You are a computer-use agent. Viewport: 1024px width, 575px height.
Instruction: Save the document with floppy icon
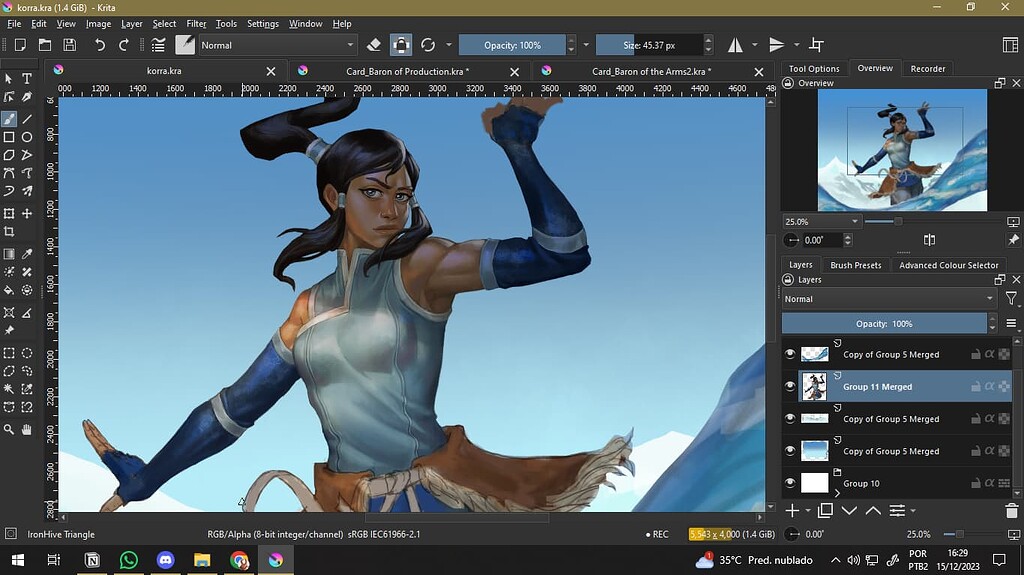point(69,45)
